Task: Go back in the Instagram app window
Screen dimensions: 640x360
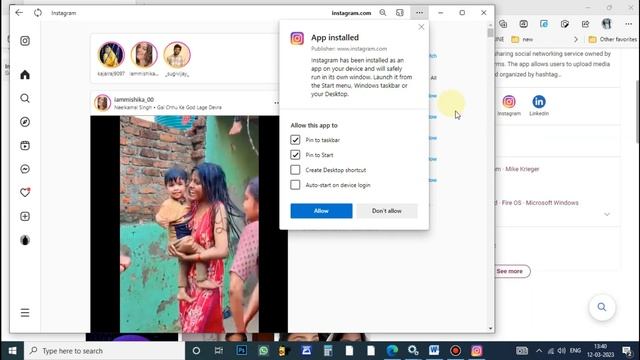Action: 19,13
